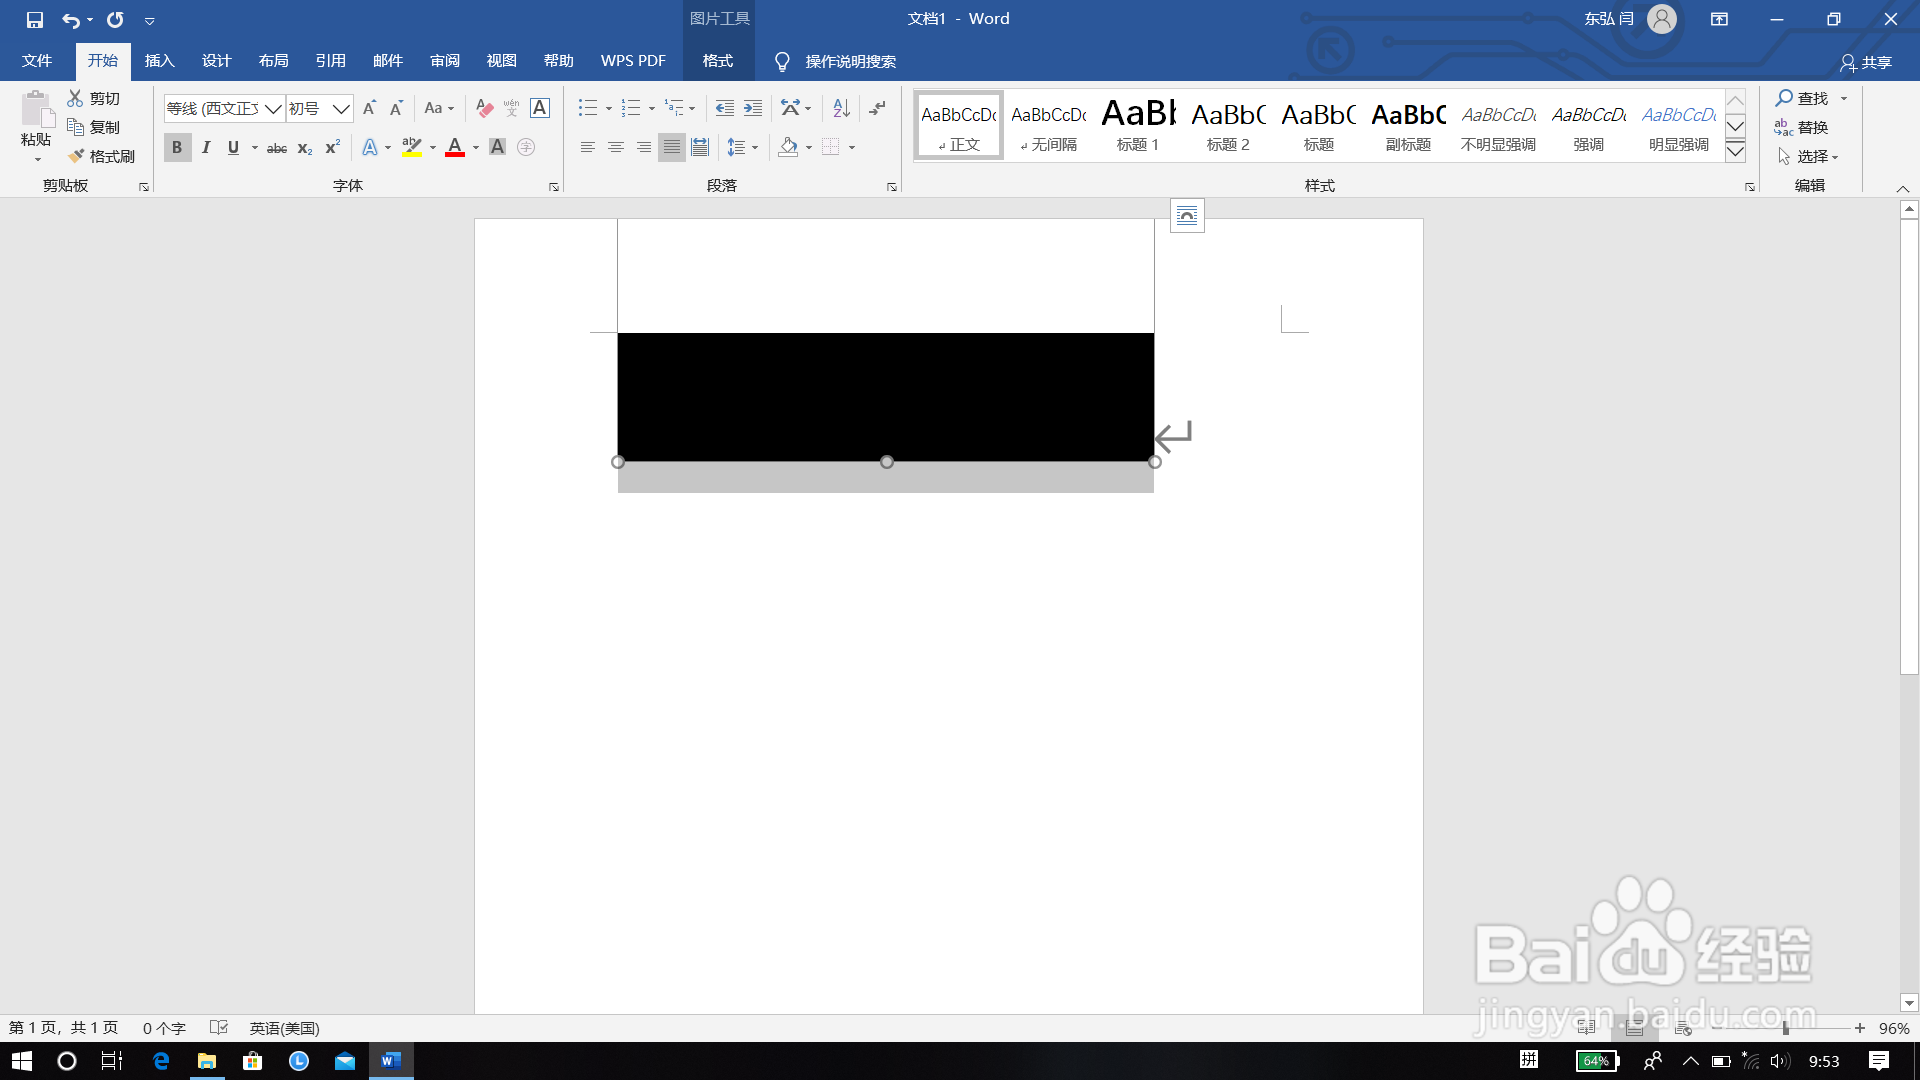Open the 布局 ribbon tab
1920x1080 pixels.
pos(273,61)
